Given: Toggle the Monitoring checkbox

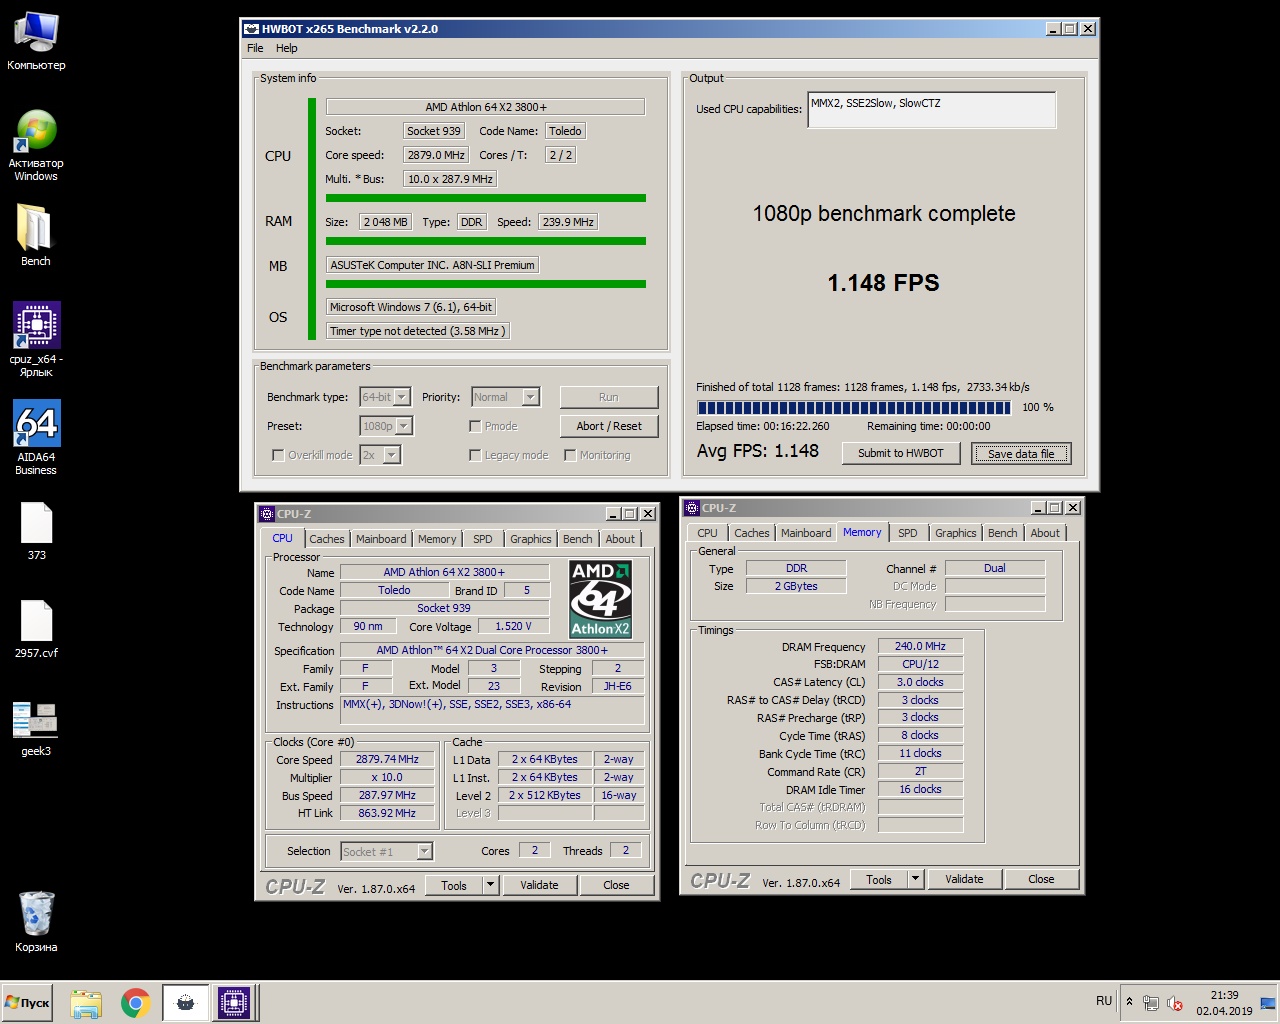Looking at the screenshot, I should (570, 455).
